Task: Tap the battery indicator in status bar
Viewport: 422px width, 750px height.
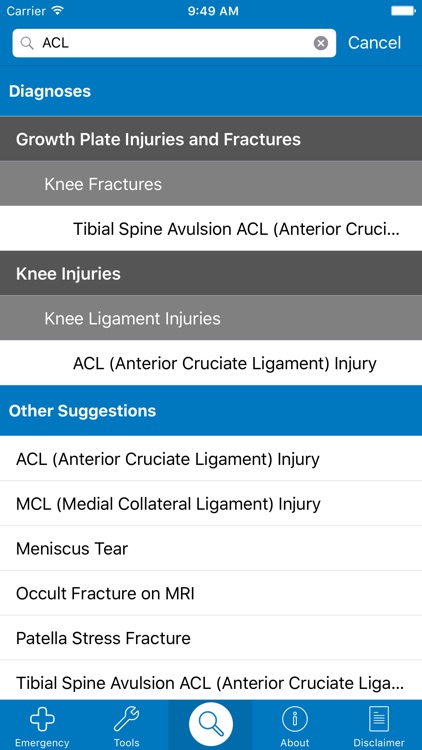Action: point(403,11)
